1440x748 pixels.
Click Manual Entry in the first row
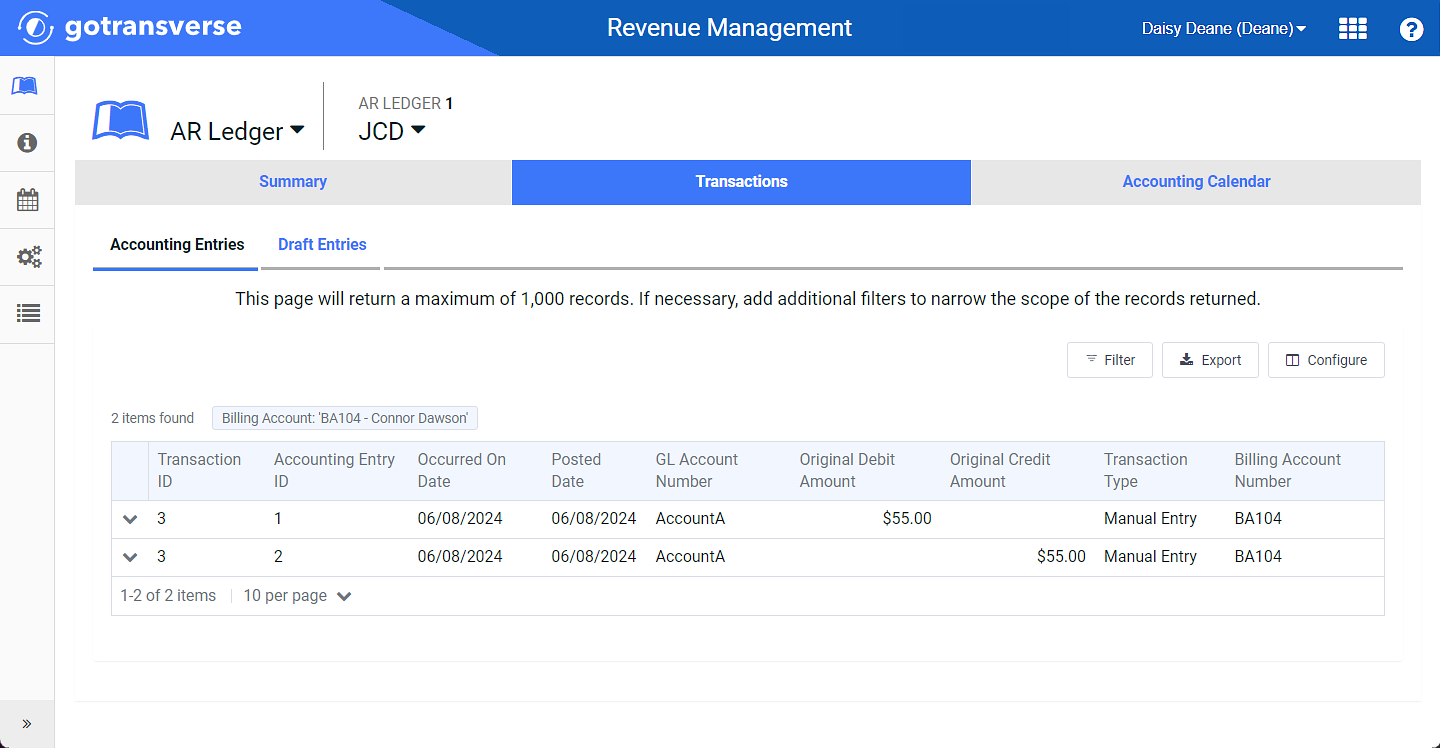tap(1150, 519)
